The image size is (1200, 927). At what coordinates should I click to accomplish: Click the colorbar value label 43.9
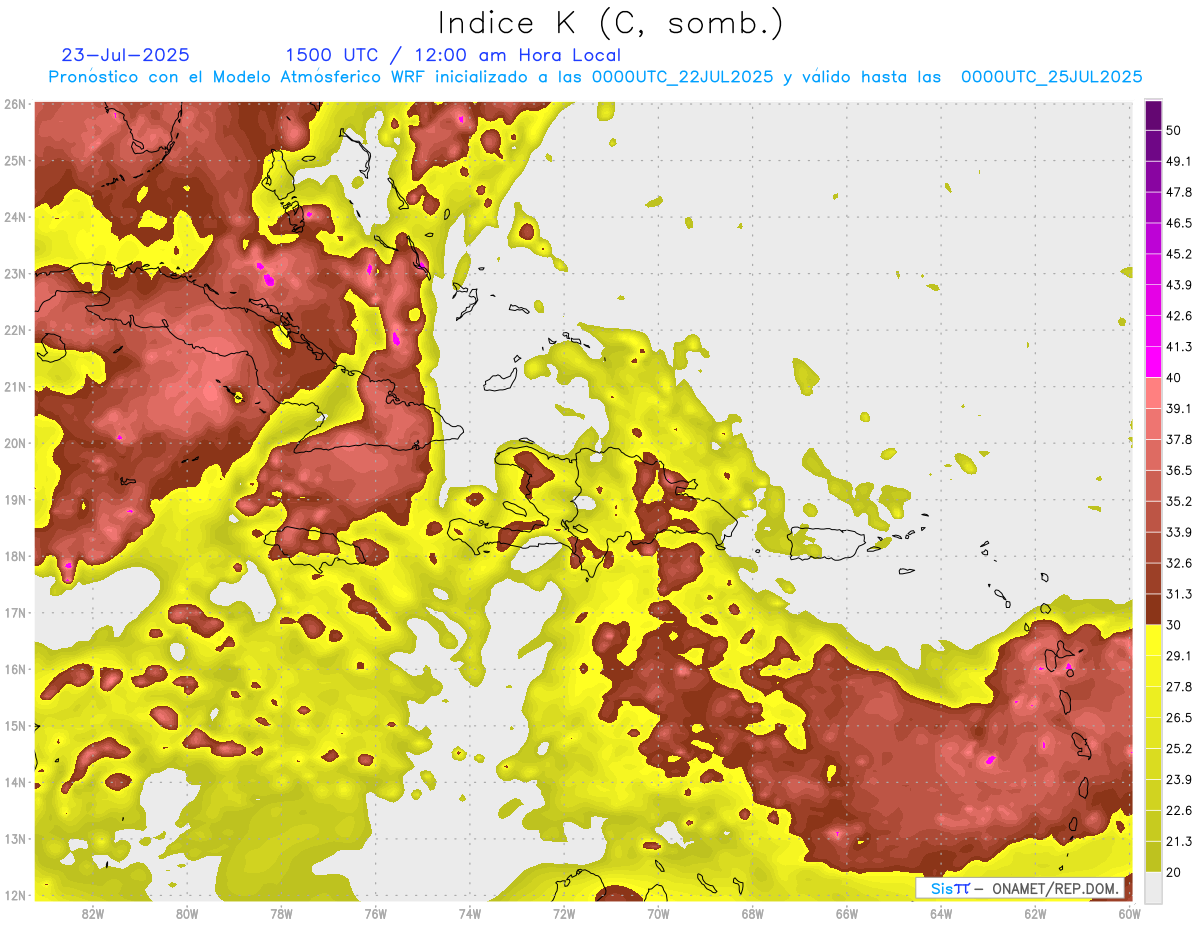1179,285
